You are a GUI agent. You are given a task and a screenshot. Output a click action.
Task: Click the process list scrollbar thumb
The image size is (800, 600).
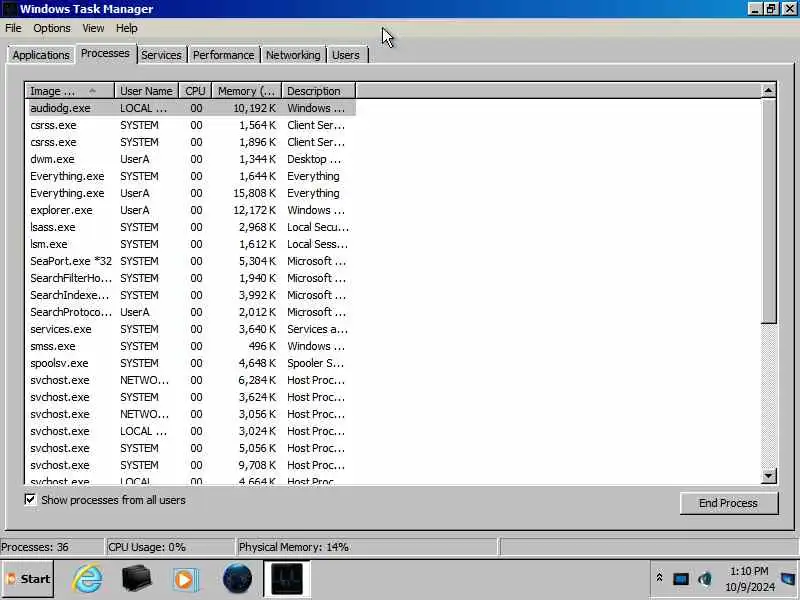click(768, 211)
